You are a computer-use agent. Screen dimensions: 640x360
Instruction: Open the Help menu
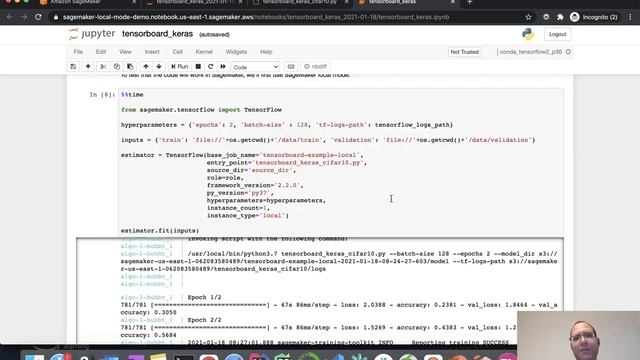[x=266, y=52]
